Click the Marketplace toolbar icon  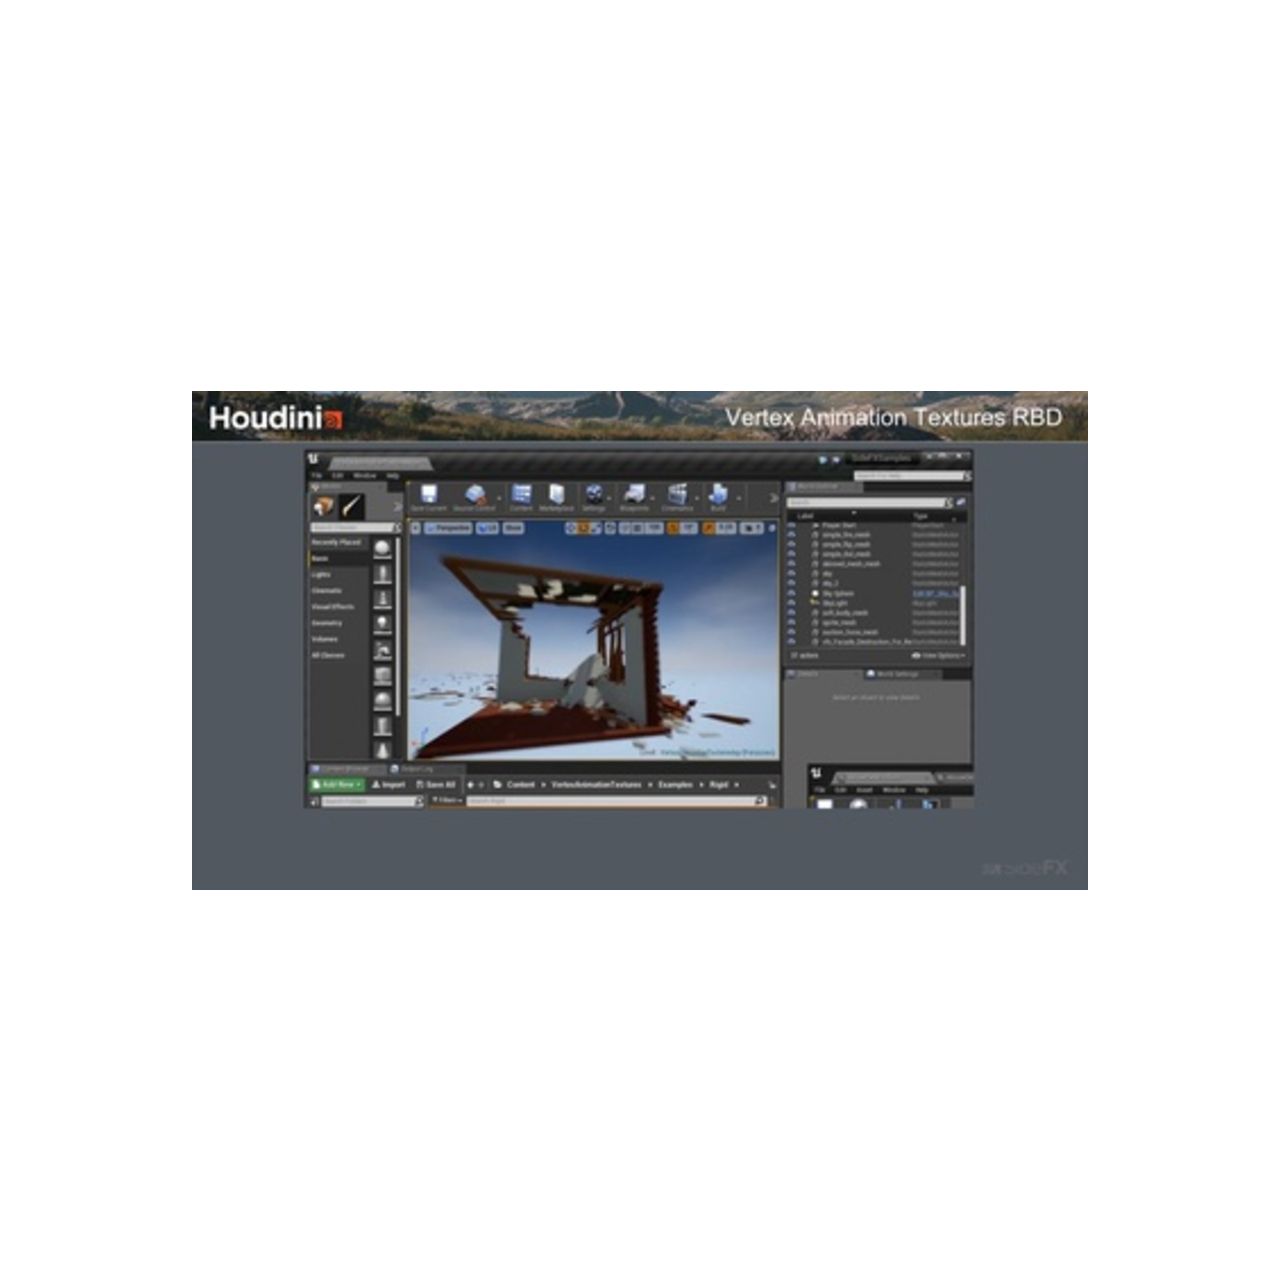556,492
